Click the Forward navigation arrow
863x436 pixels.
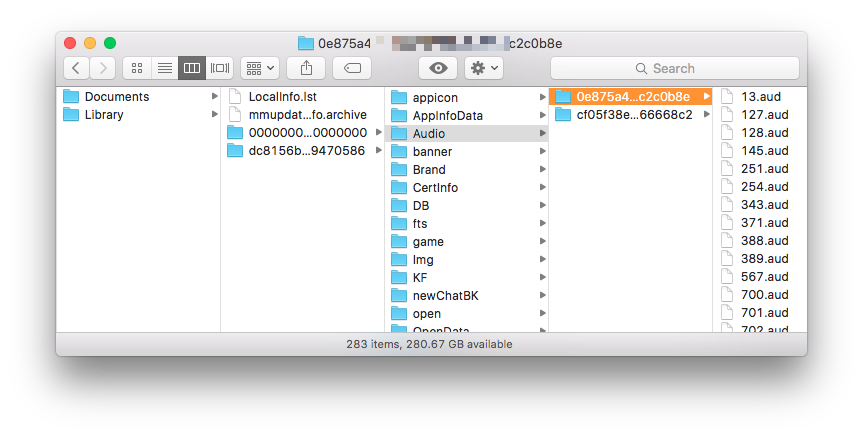click(103, 68)
